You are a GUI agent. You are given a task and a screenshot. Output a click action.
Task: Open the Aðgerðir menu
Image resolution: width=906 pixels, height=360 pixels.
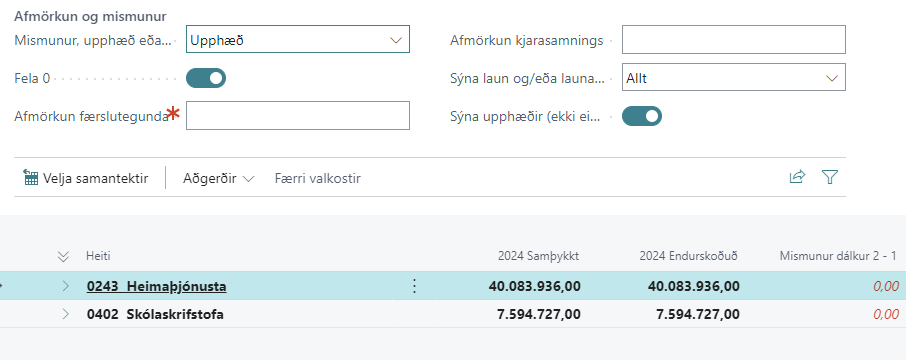pos(218,178)
